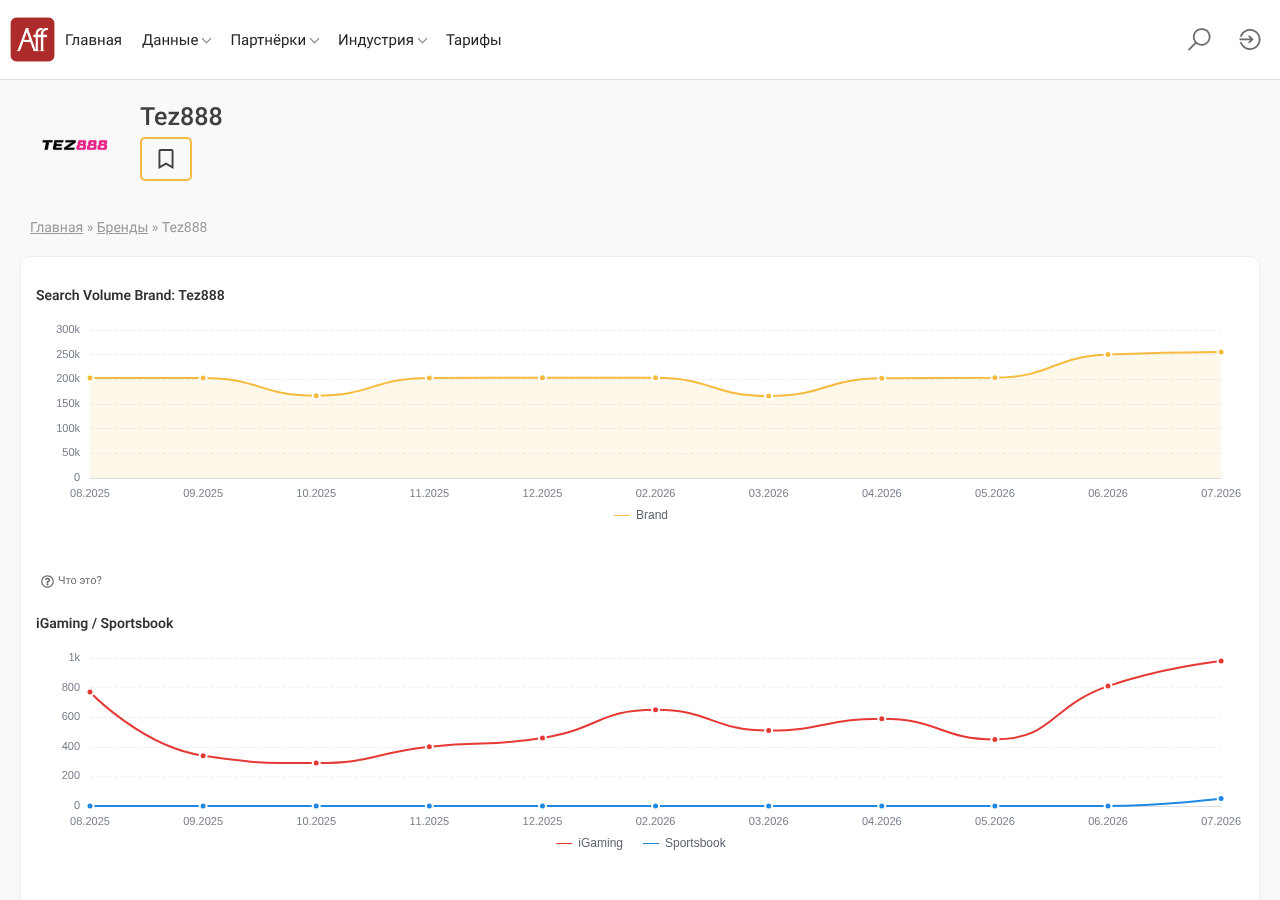Image resolution: width=1280 pixels, height=900 pixels.
Task: Follow the Бренды breadcrumb link
Action: click(122, 227)
